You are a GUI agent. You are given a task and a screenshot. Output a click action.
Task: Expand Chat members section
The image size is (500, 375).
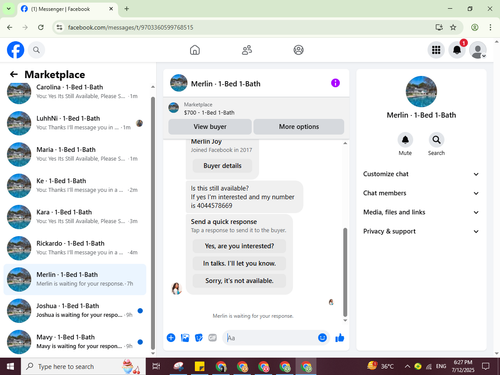coord(421,193)
